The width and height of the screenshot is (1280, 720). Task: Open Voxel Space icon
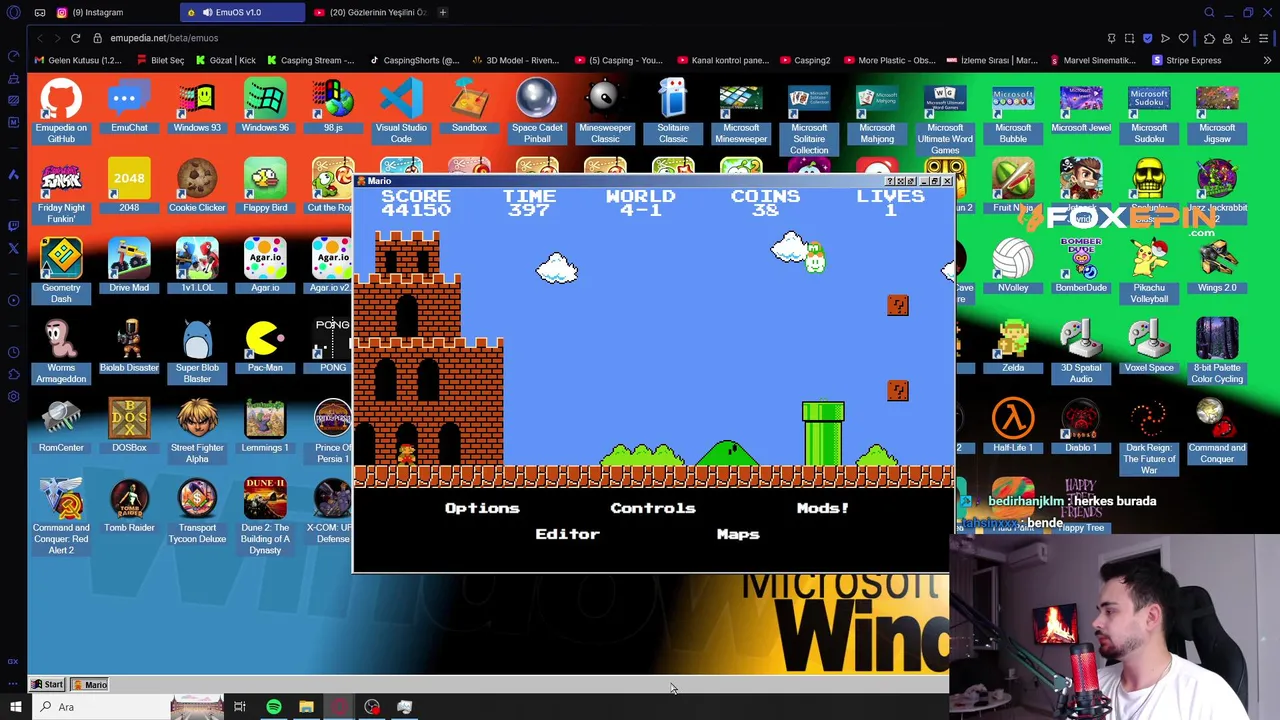click(x=1149, y=345)
